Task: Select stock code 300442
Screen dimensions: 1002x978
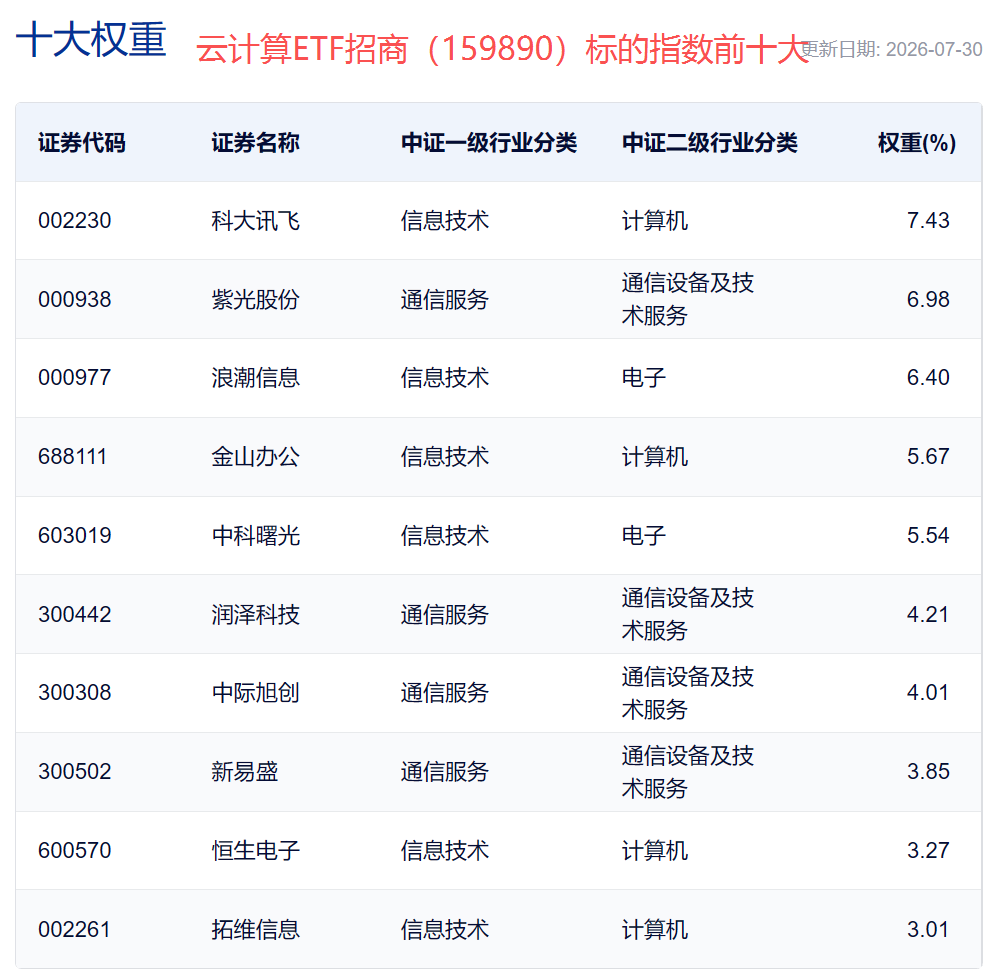Action: coord(75,614)
